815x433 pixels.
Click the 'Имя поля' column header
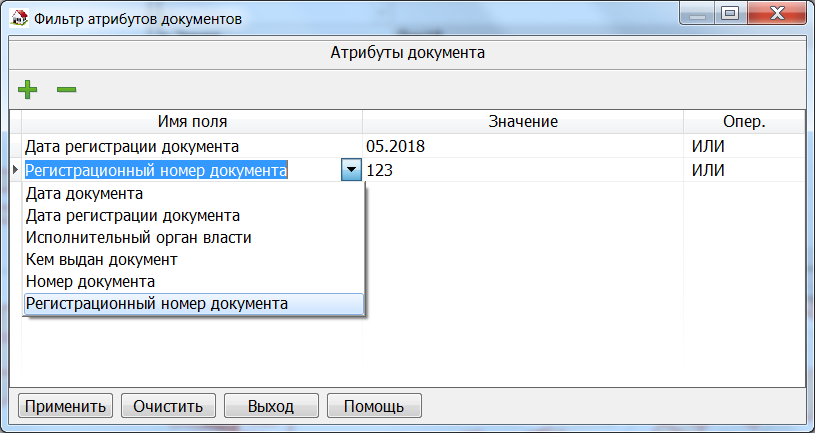pyautogui.click(x=192, y=121)
